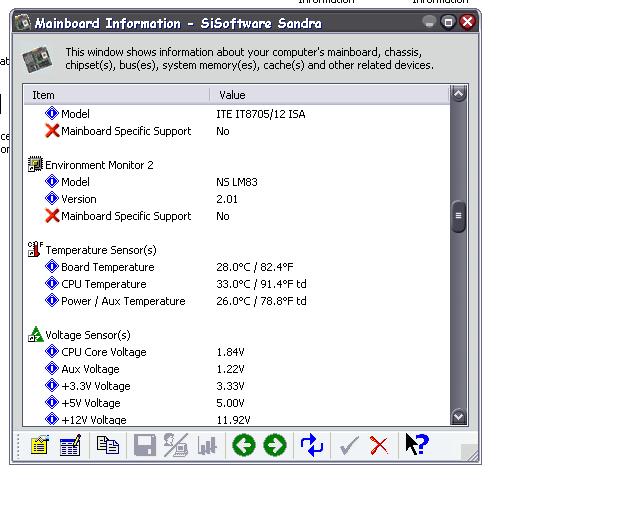
Task: Click red X beside Mainboard Specific Support under NS LM83
Action: [52, 216]
